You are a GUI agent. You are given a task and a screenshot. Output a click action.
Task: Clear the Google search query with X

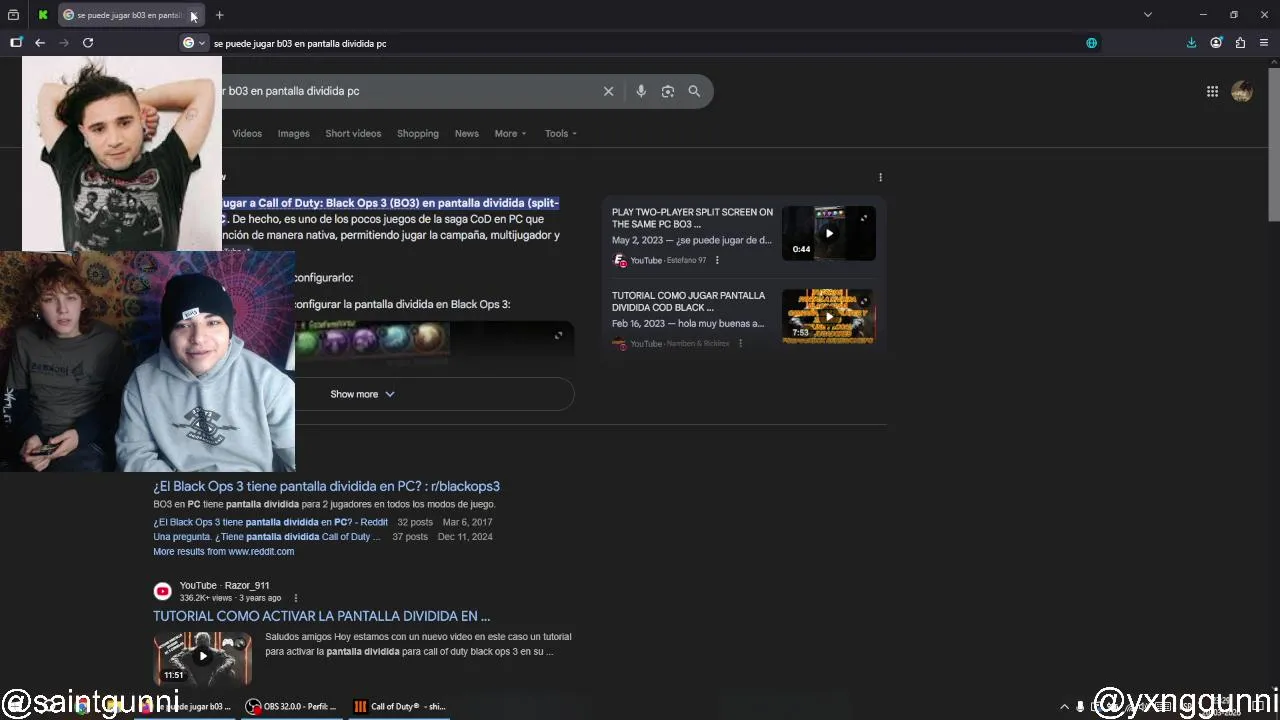pos(608,91)
